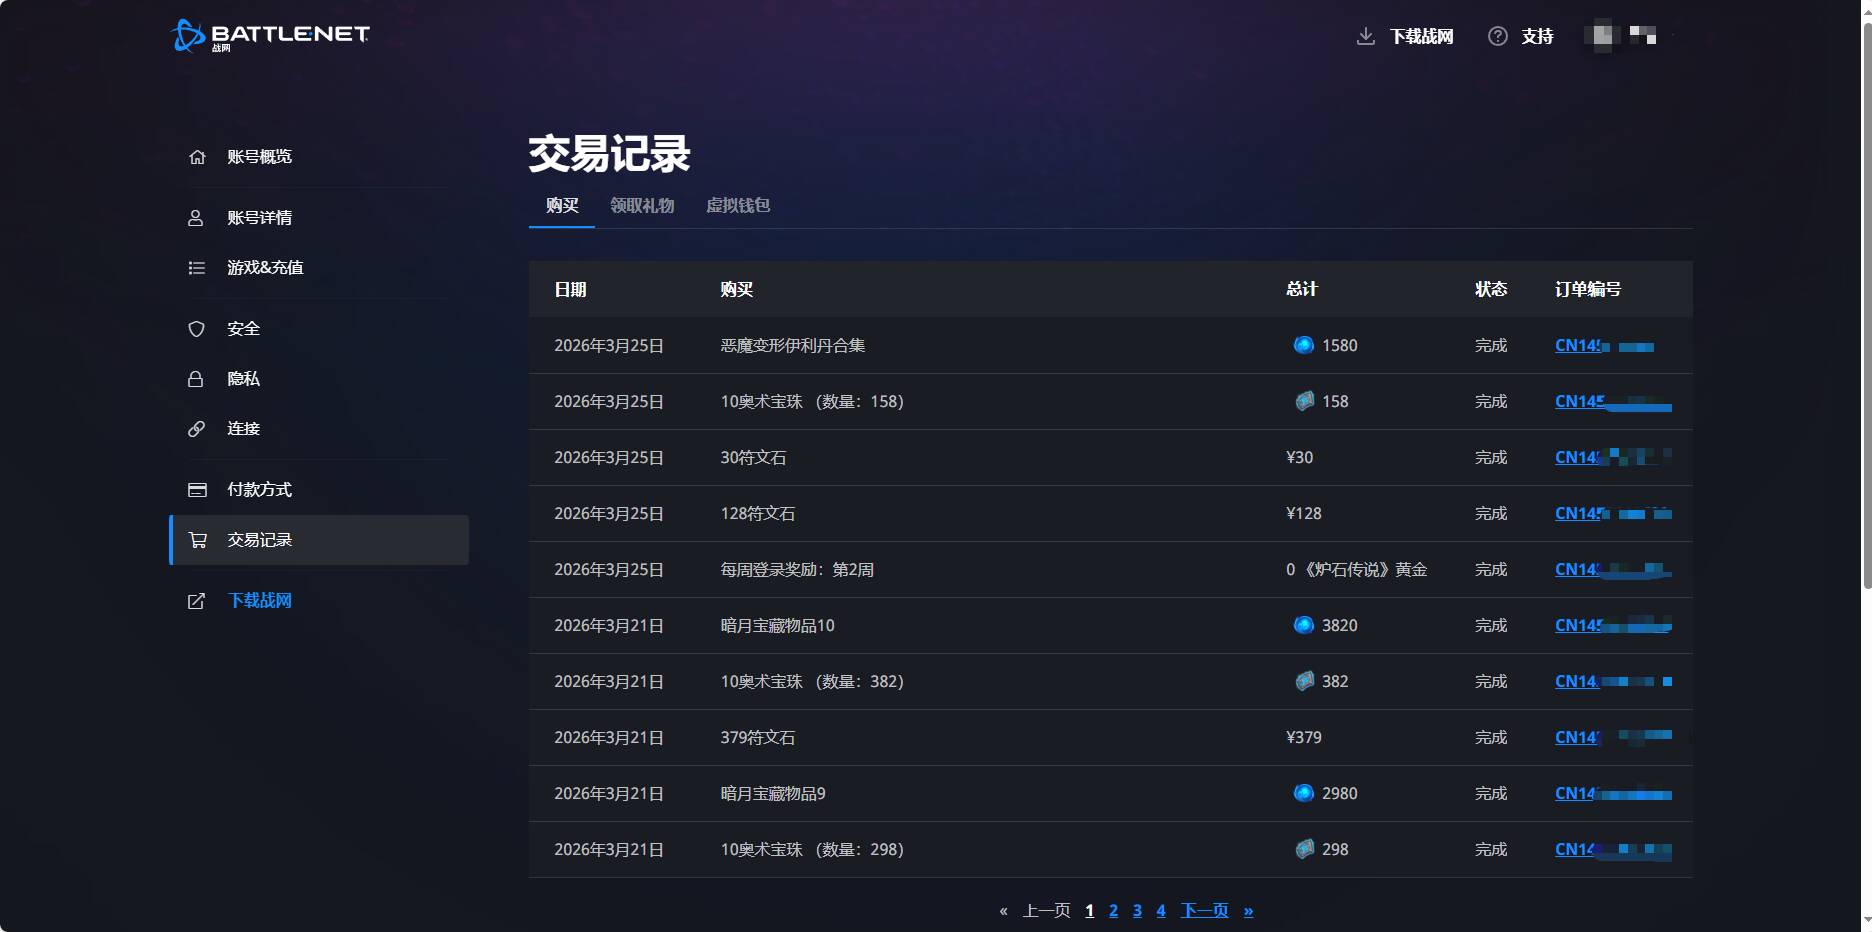
Task: Open the blurred account profile menu
Action: (x=1620, y=36)
